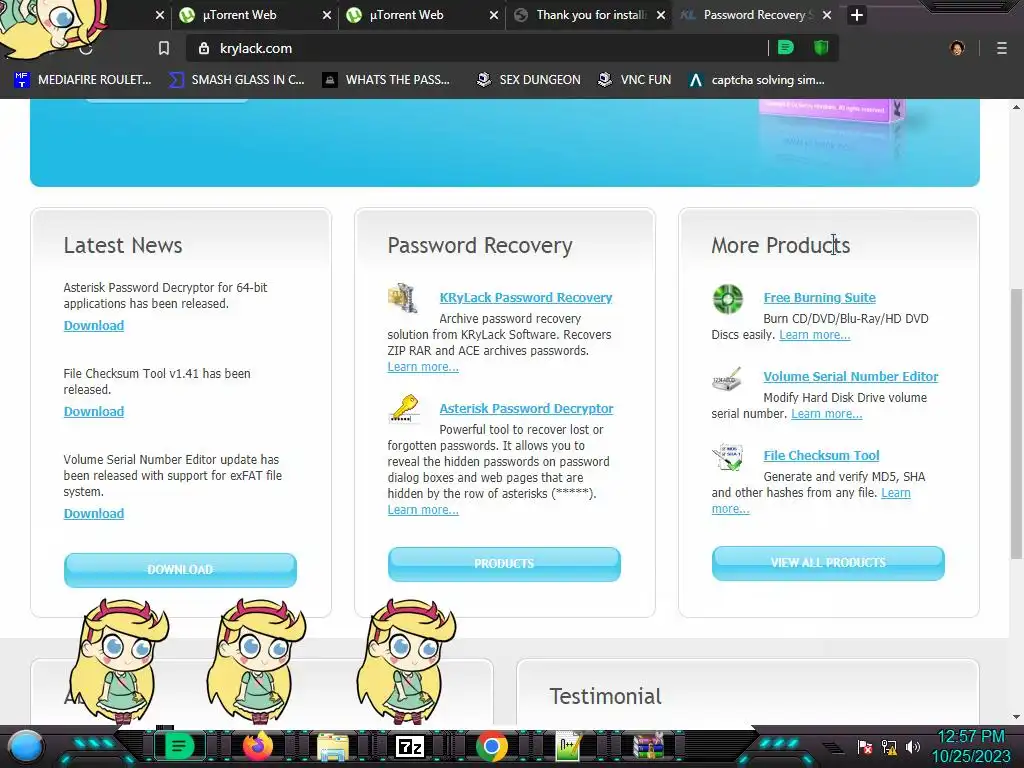Open Notepad++ from the taskbar
The width and height of the screenshot is (1024, 768).
click(x=569, y=746)
